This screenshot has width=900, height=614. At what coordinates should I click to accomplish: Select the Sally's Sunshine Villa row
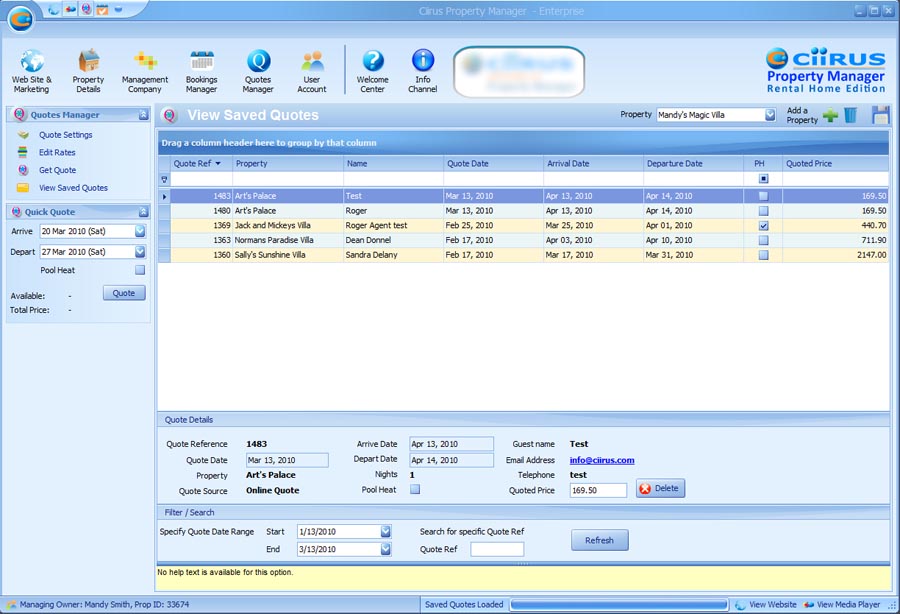click(523, 255)
